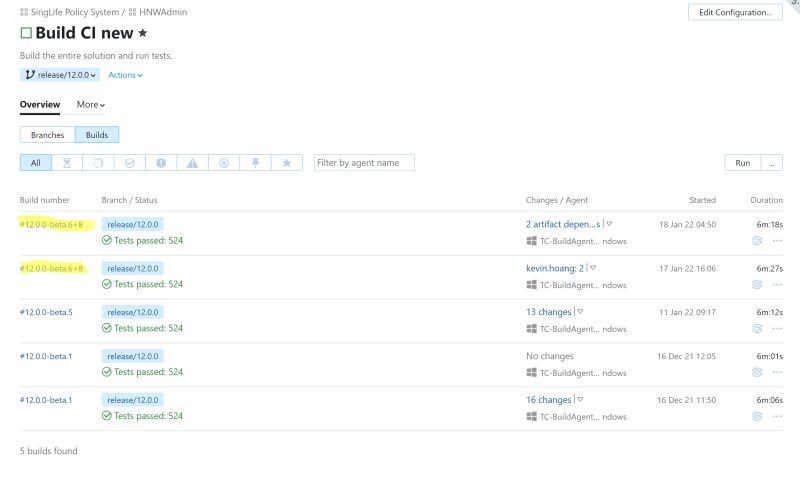
Task: Click release/12.0.0 tag in 16 Dec 21 12:05 row
Action: [x=133, y=356]
